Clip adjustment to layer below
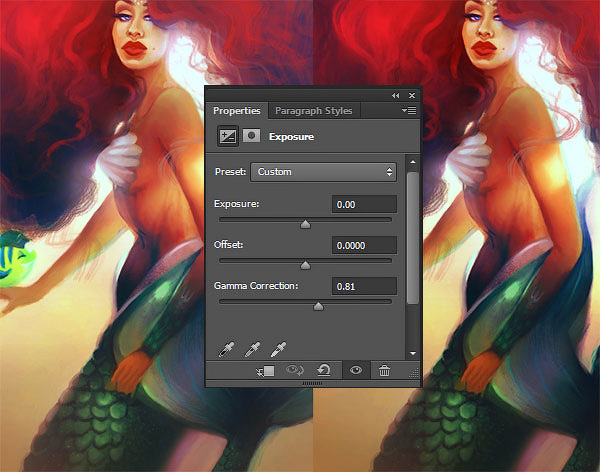 pyautogui.click(x=265, y=371)
